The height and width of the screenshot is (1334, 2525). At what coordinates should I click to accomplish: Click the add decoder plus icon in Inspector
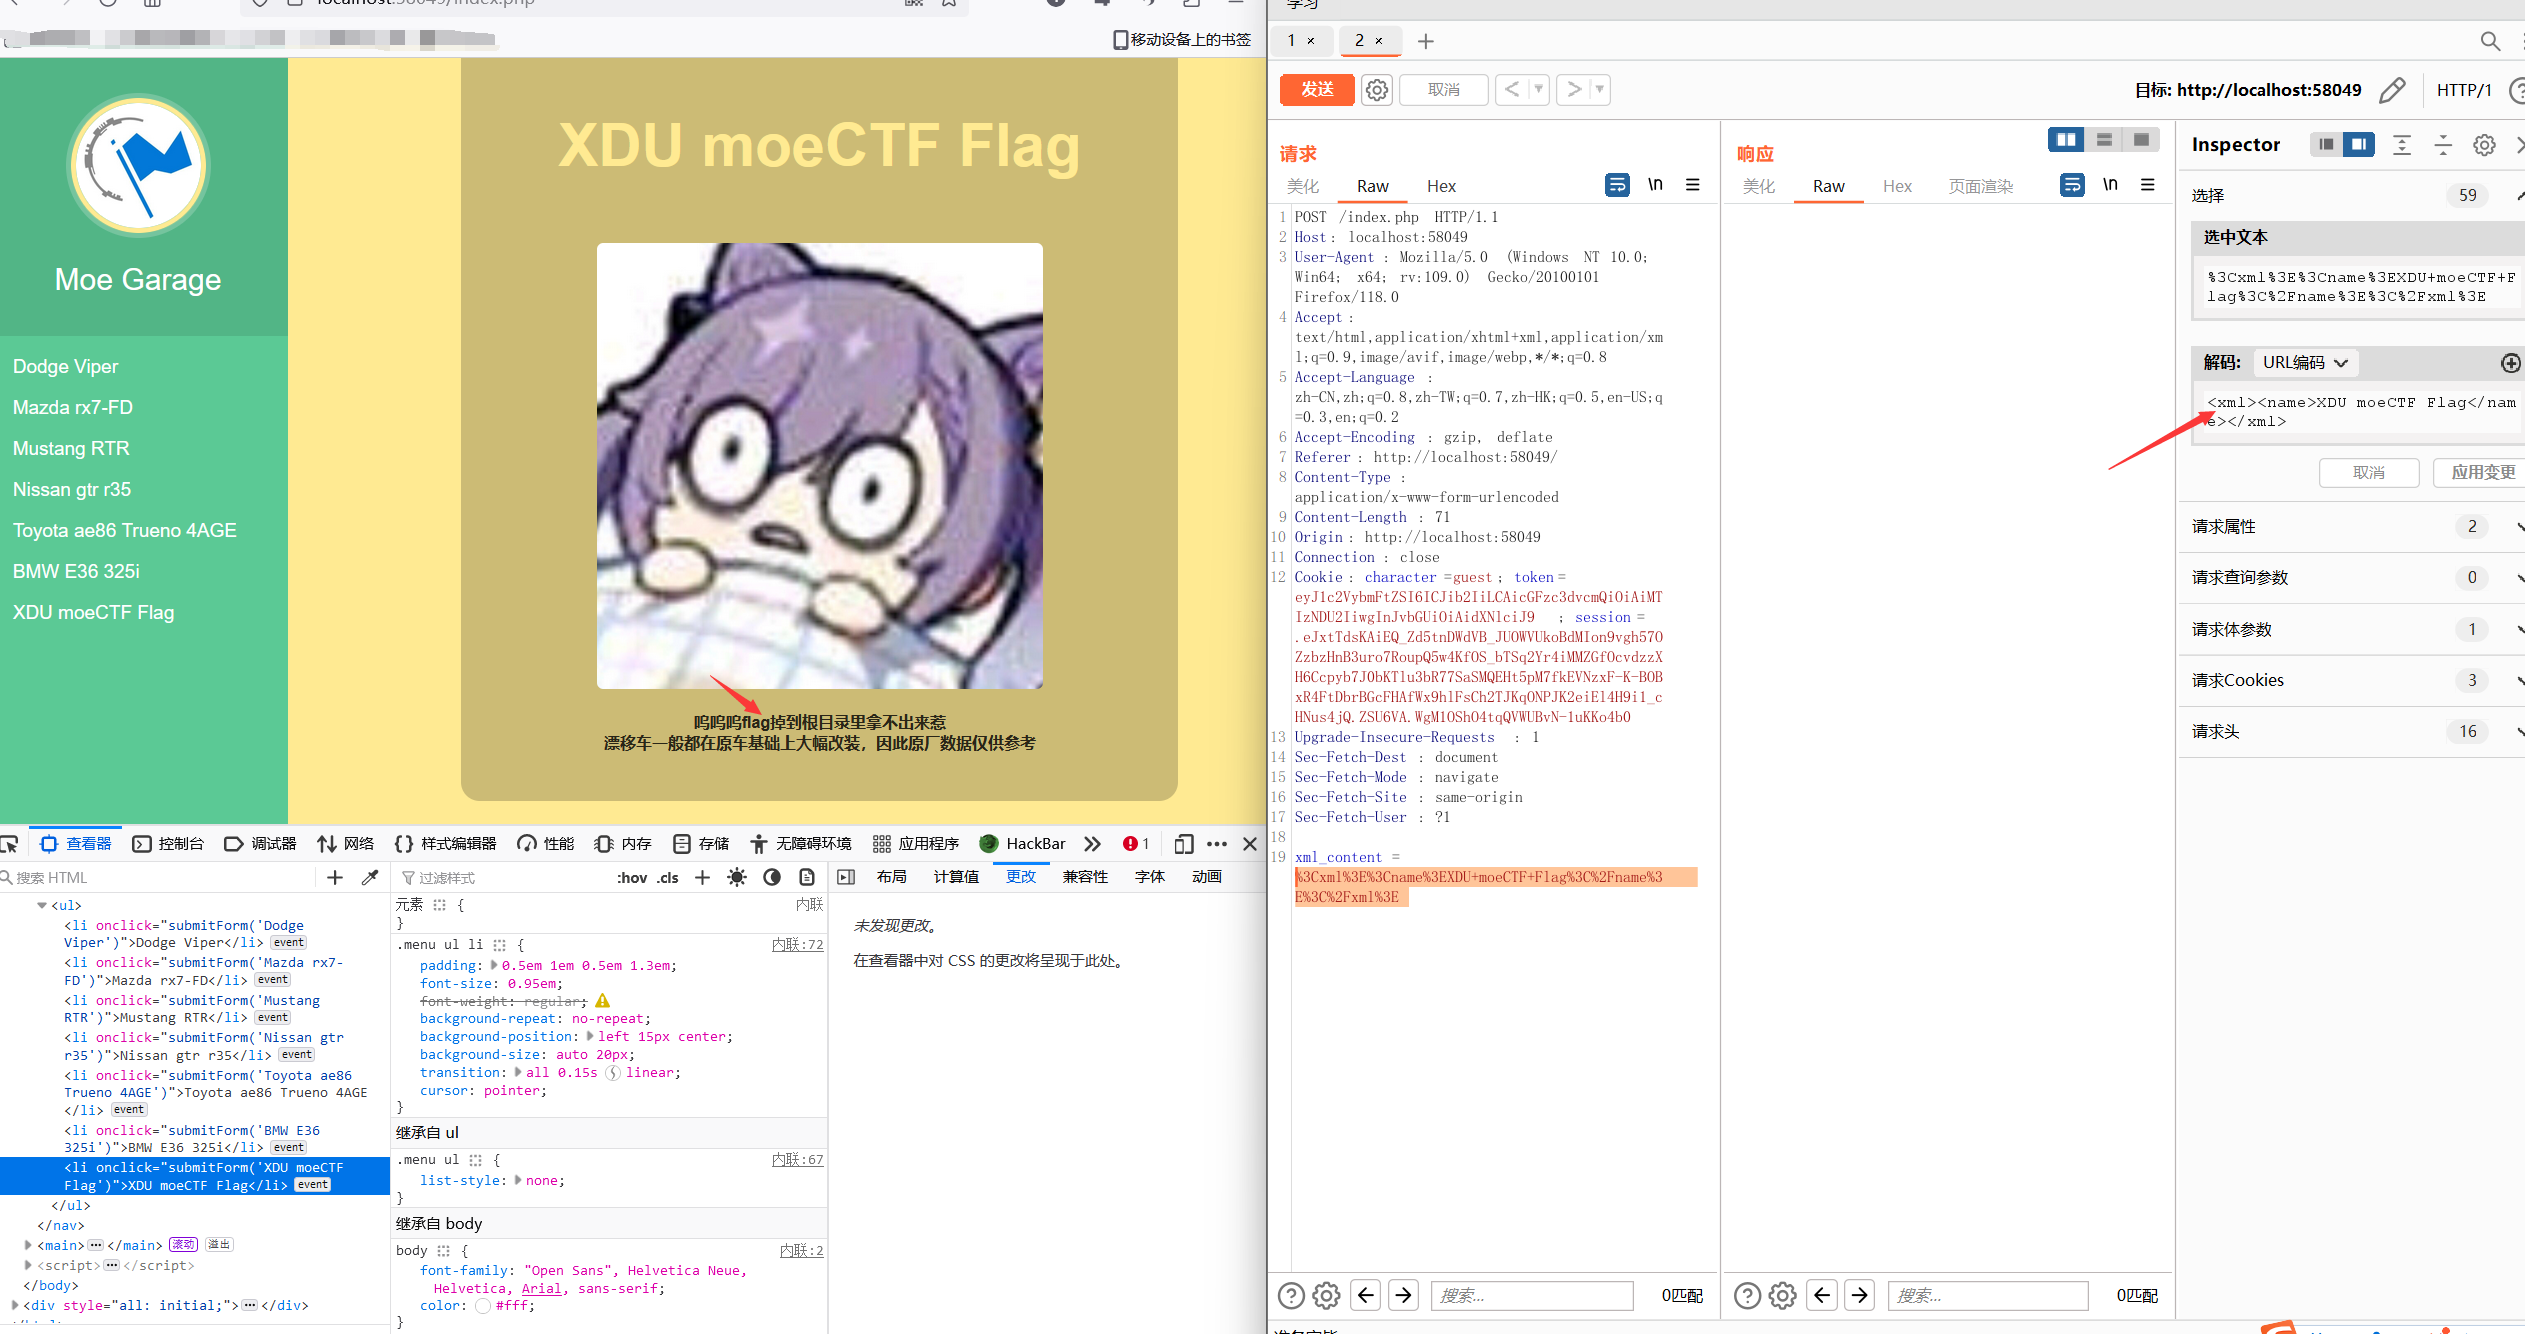tap(2509, 363)
